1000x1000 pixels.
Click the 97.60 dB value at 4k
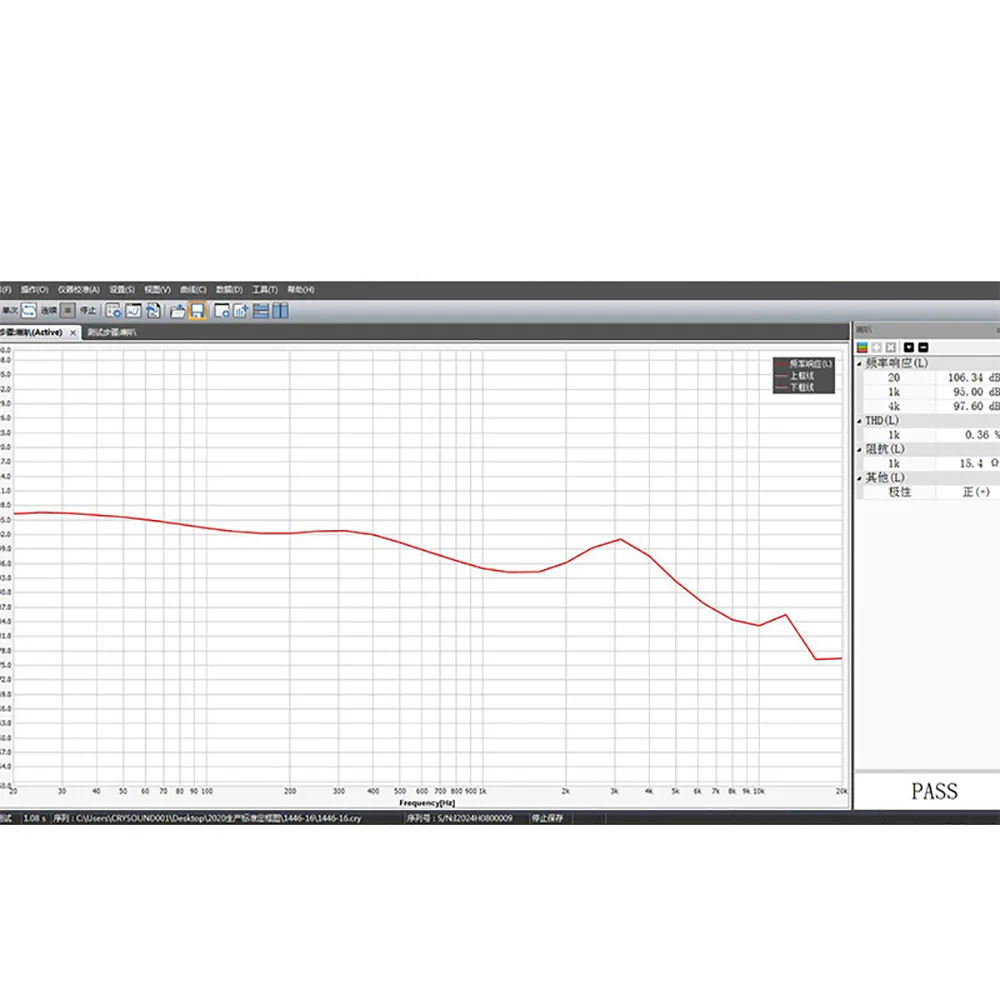point(976,406)
